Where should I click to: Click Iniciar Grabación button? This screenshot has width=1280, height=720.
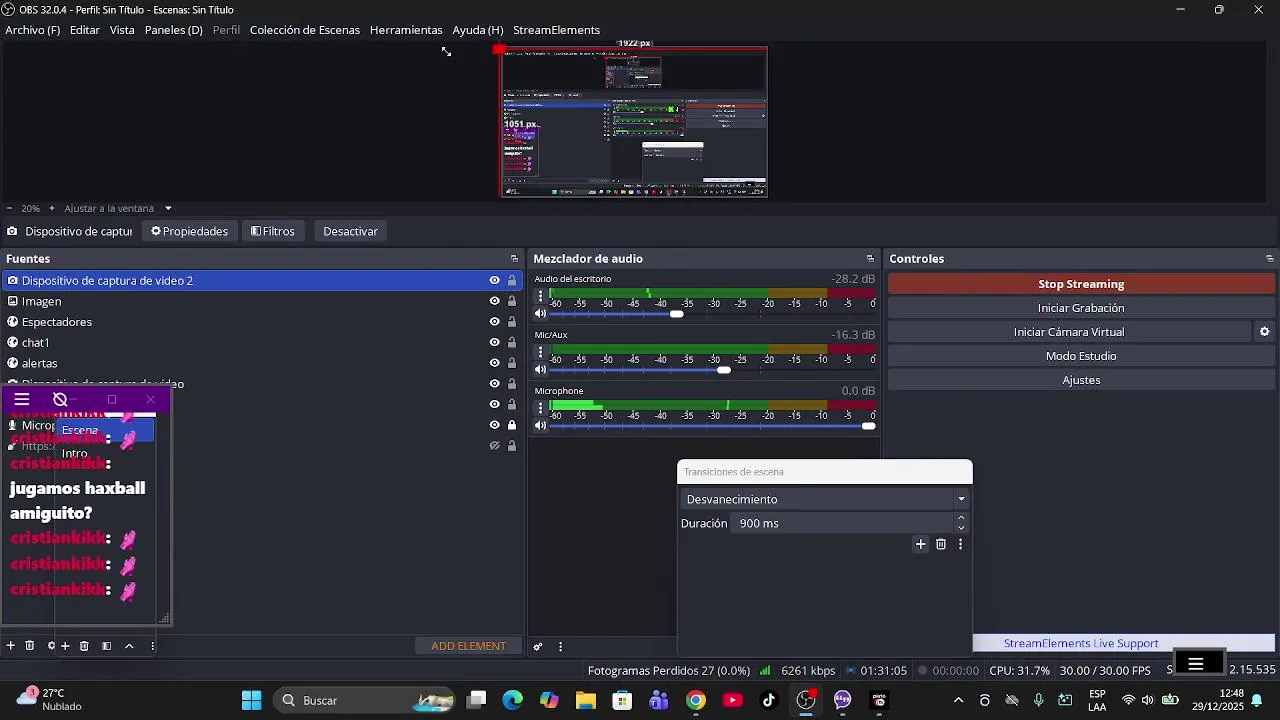coord(1081,308)
